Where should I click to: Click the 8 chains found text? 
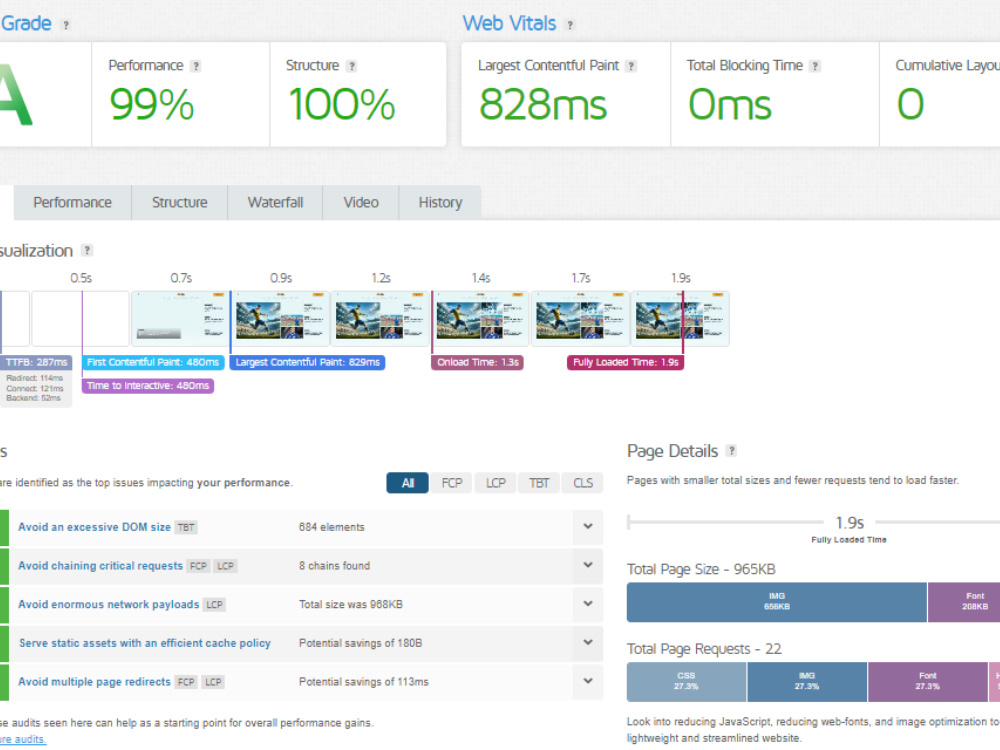pyautogui.click(x=334, y=566)
